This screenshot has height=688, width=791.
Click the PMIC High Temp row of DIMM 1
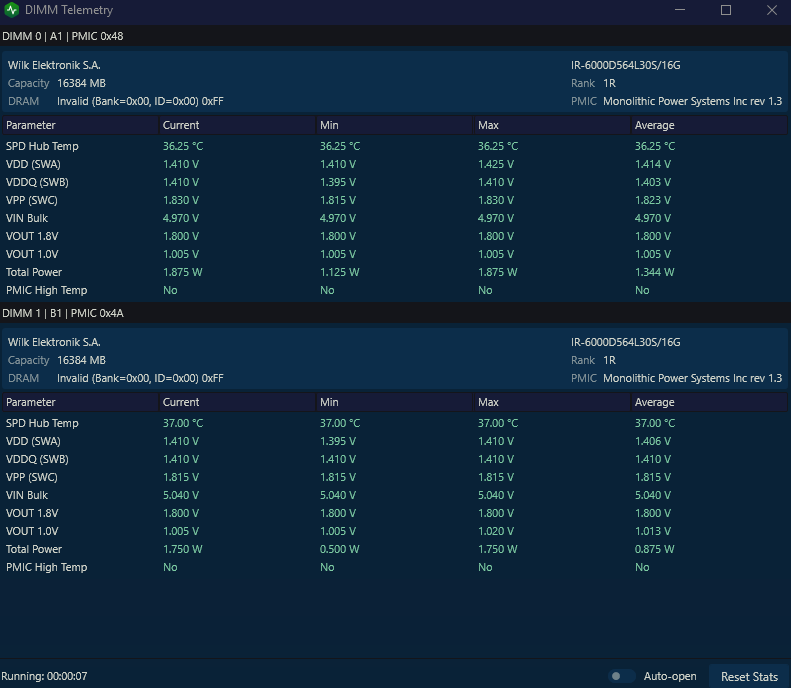(x=395, y=567)
